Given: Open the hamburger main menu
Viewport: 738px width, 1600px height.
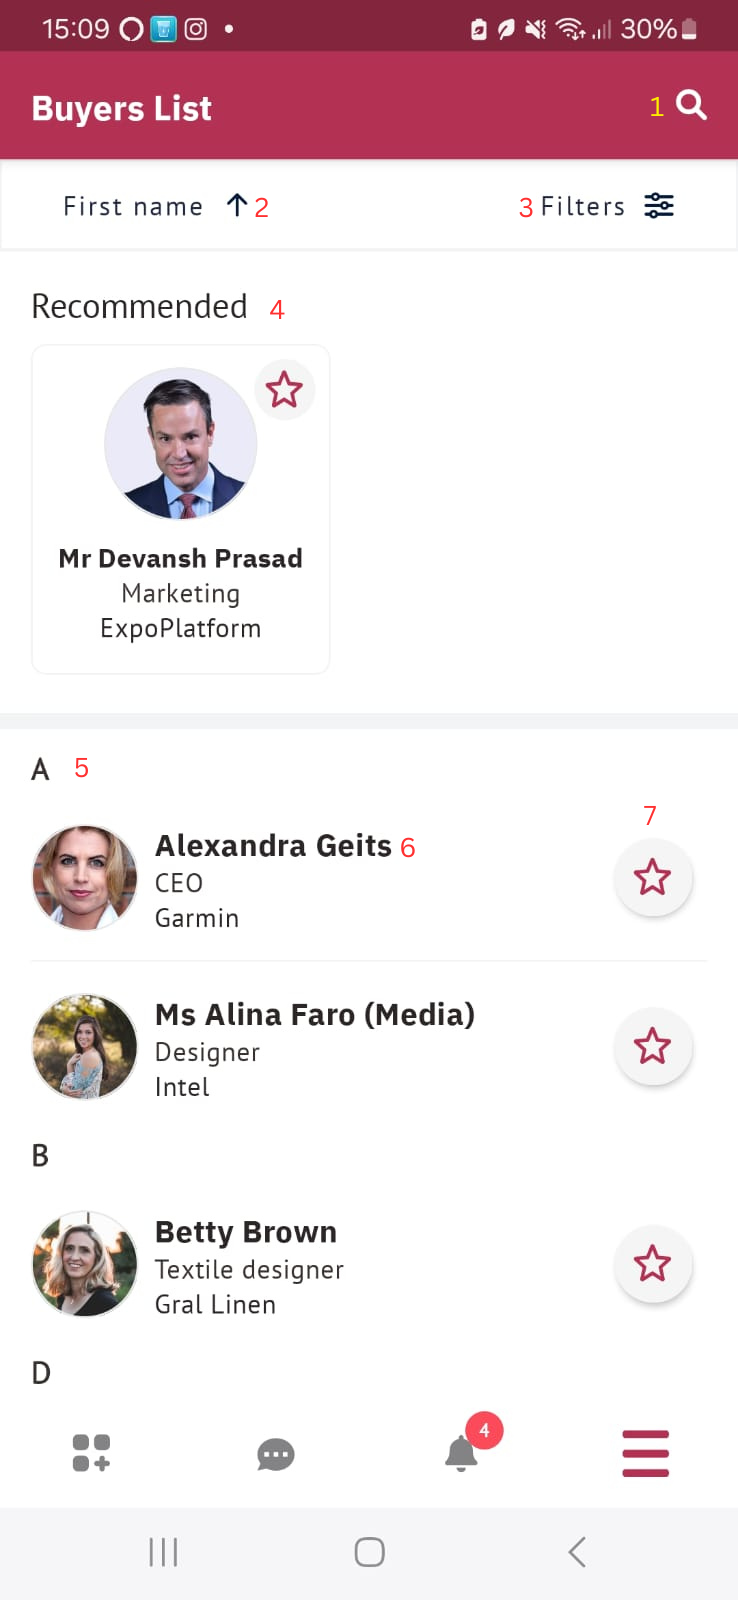Looking at the screenshot, I should tap(645, 1453).
